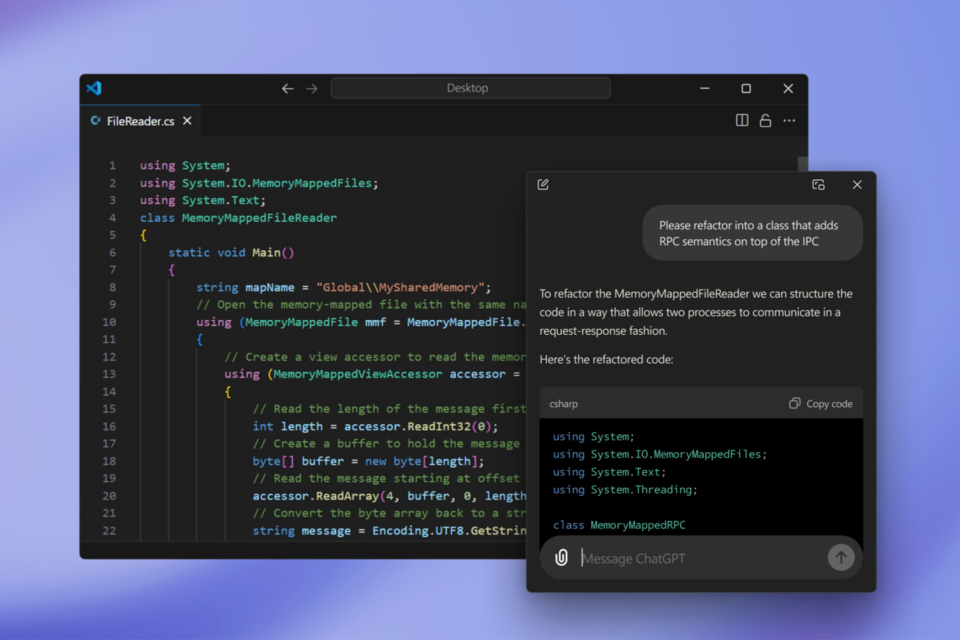Split the editor with the layout icon
960x640 pixels.
[742, 120]
